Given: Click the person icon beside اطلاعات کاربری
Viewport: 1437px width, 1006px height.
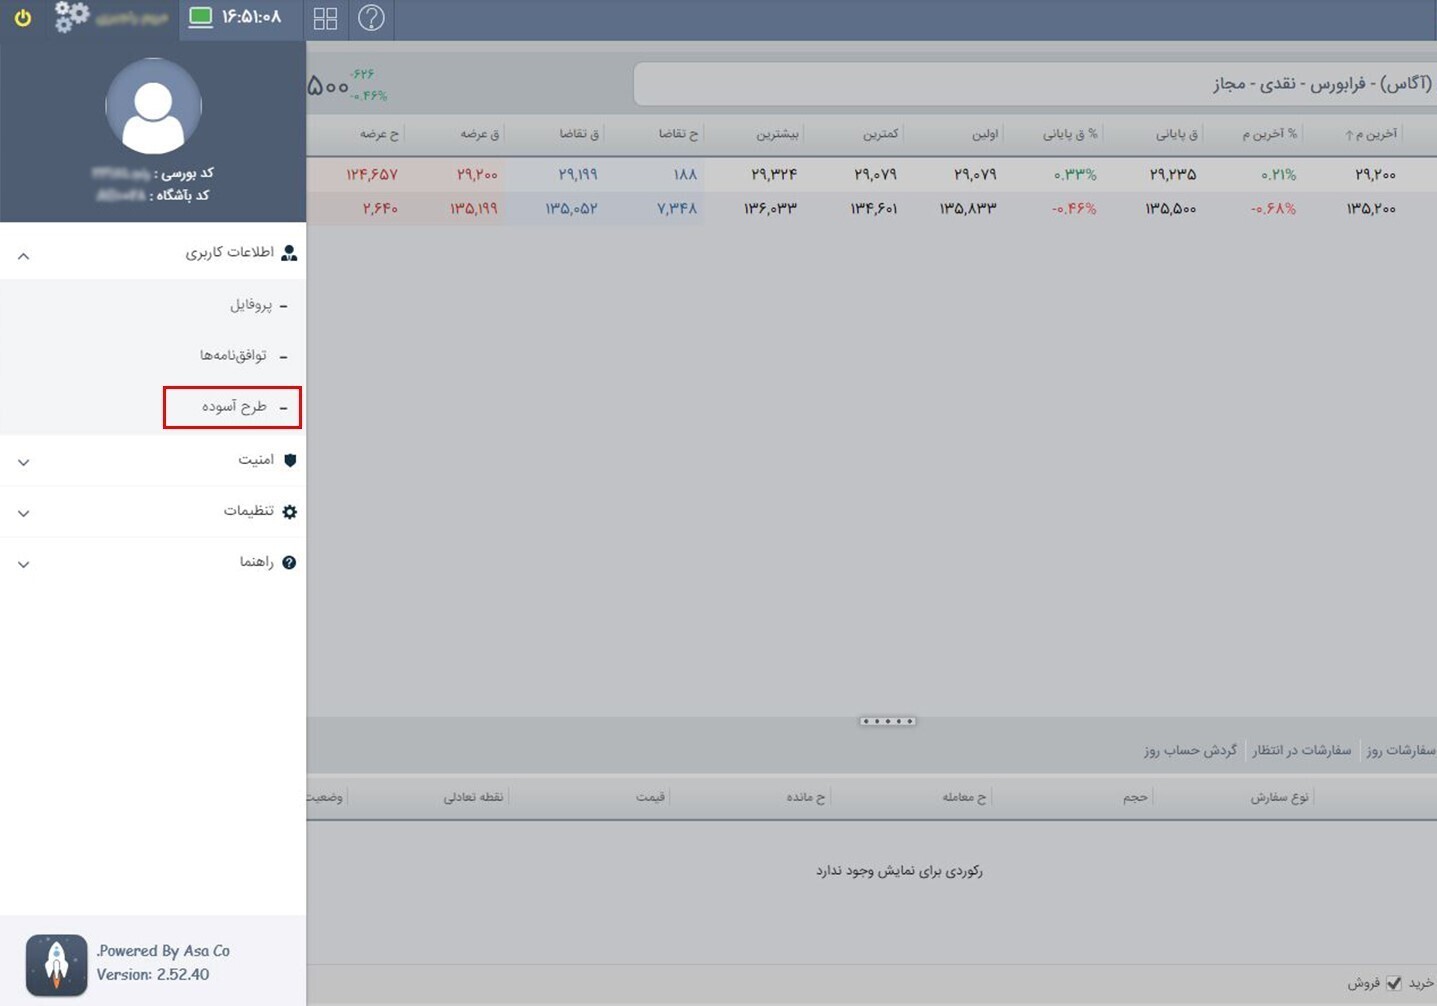Looking at the screenshot, I should 289,253.
